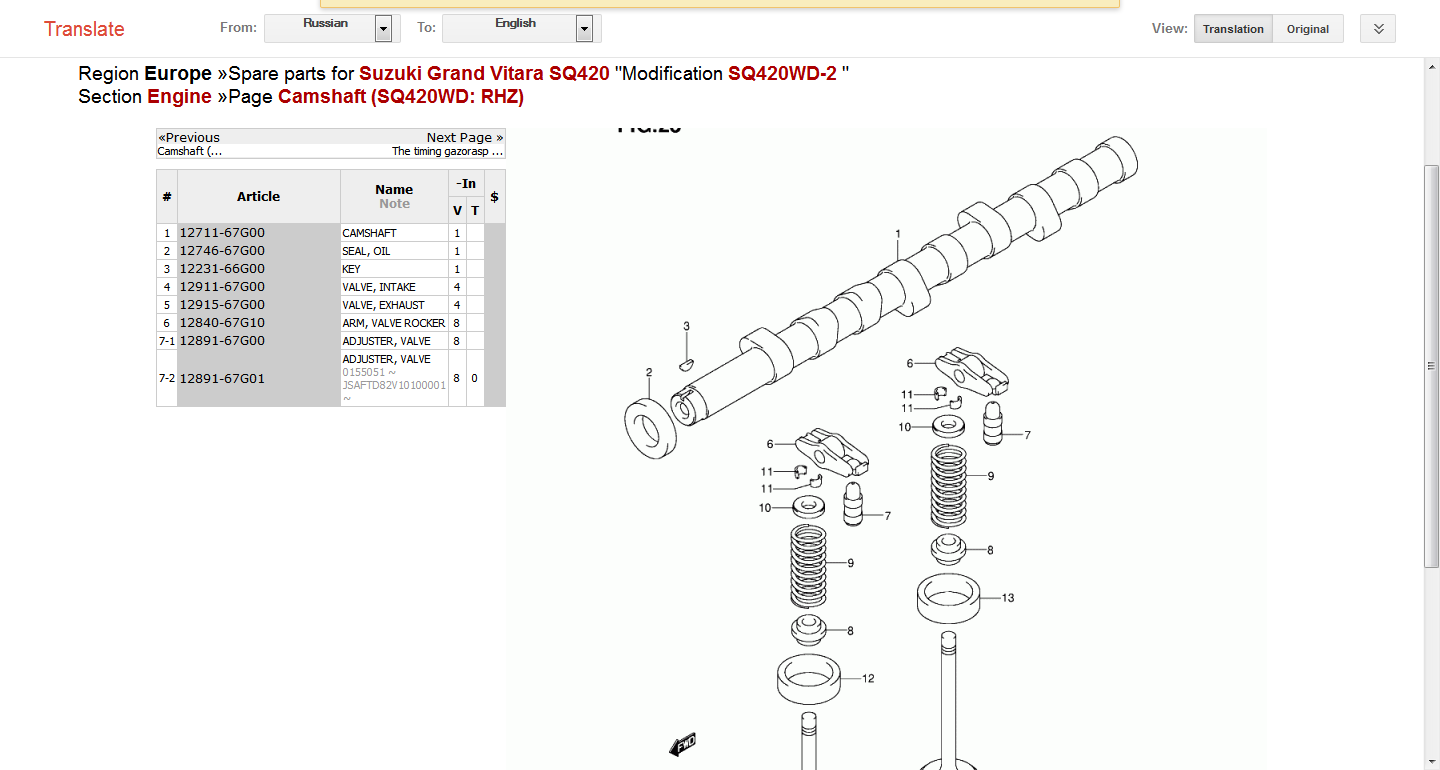
Task: Open the Google Translate logo link
Action: (x=84, y=29)
